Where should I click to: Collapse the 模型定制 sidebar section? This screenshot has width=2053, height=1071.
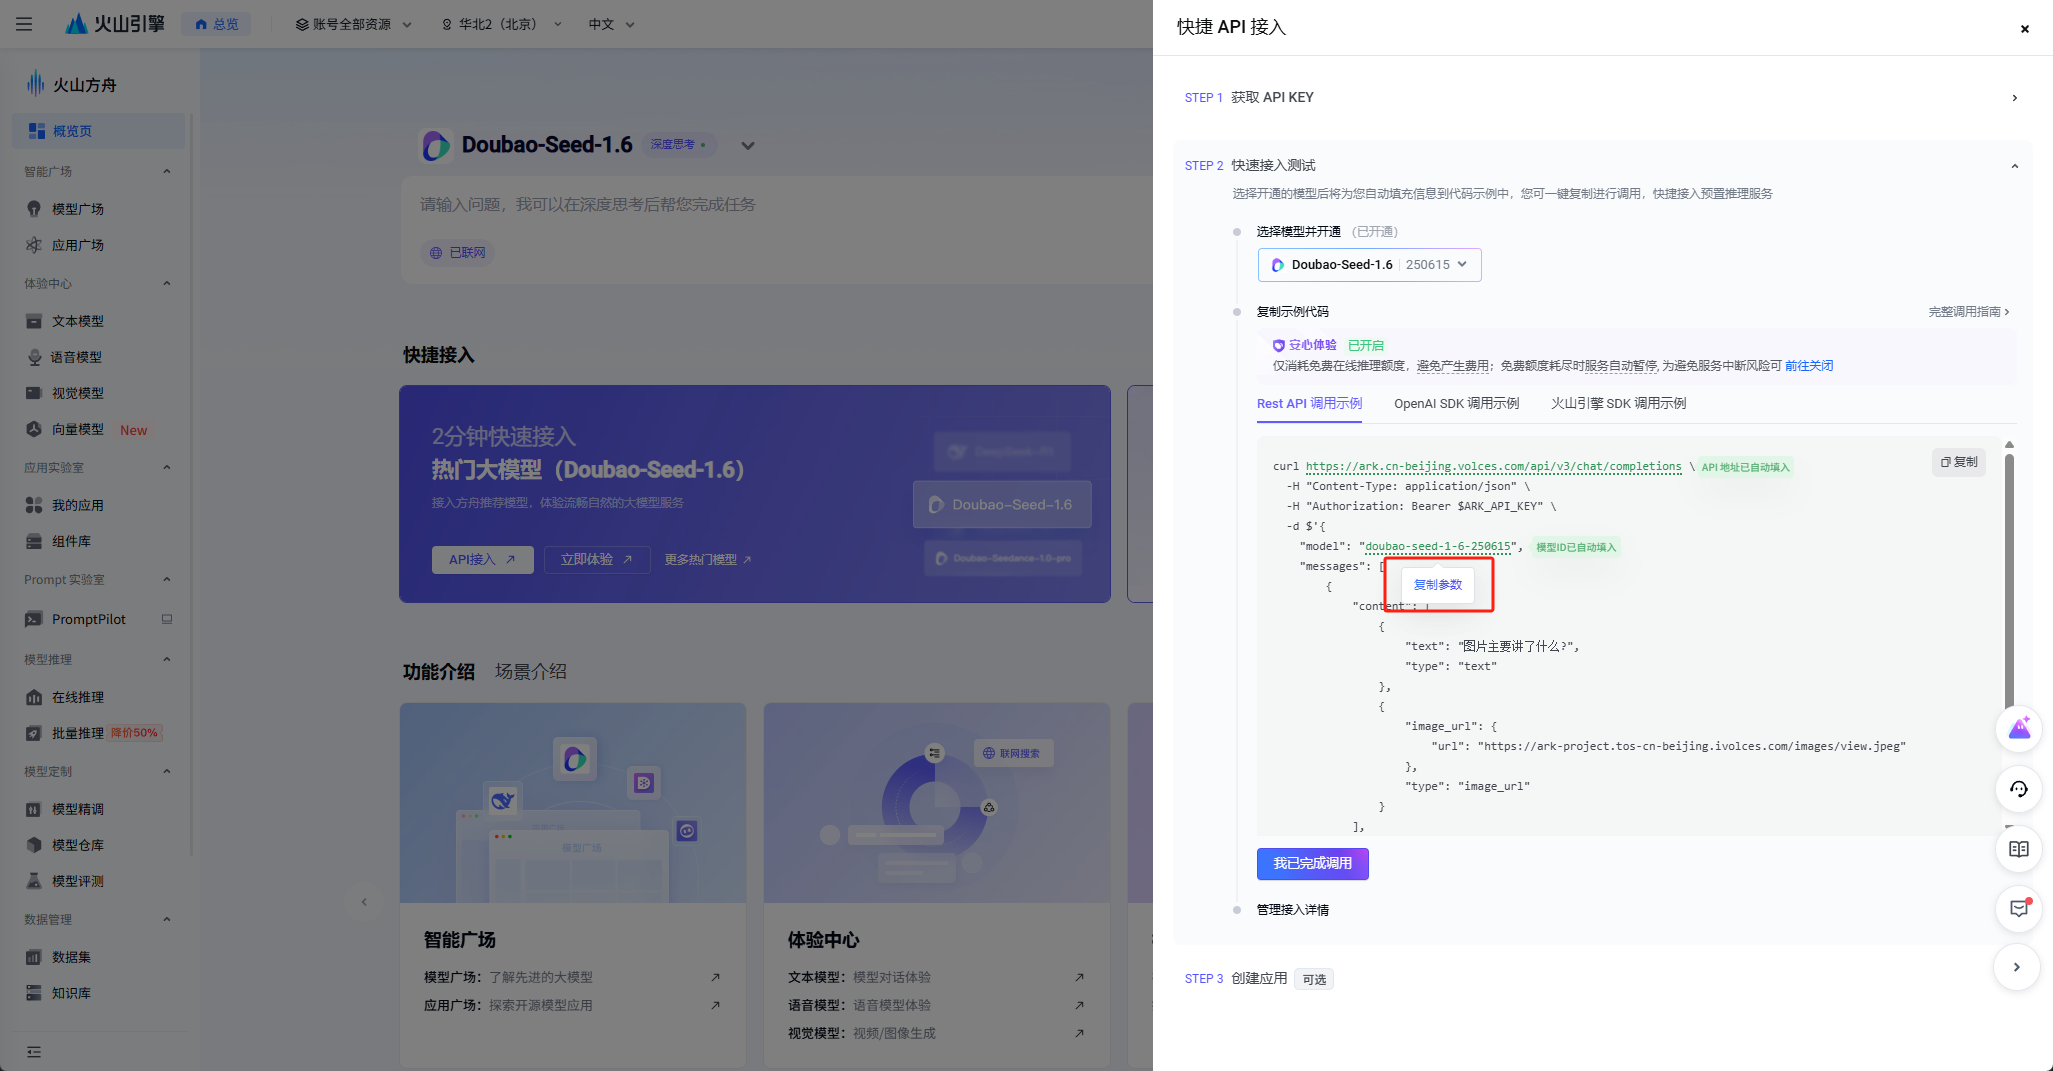(x=167, y=771)
